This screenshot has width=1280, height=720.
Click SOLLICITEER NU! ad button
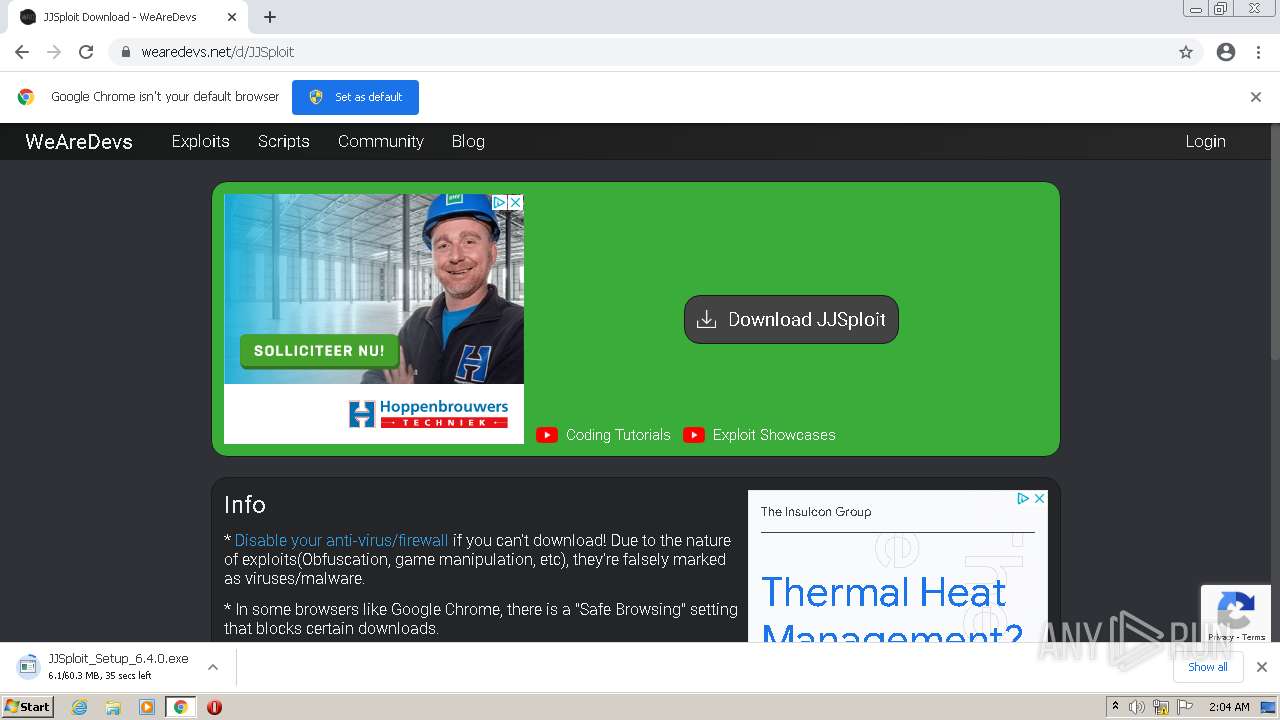319,351
